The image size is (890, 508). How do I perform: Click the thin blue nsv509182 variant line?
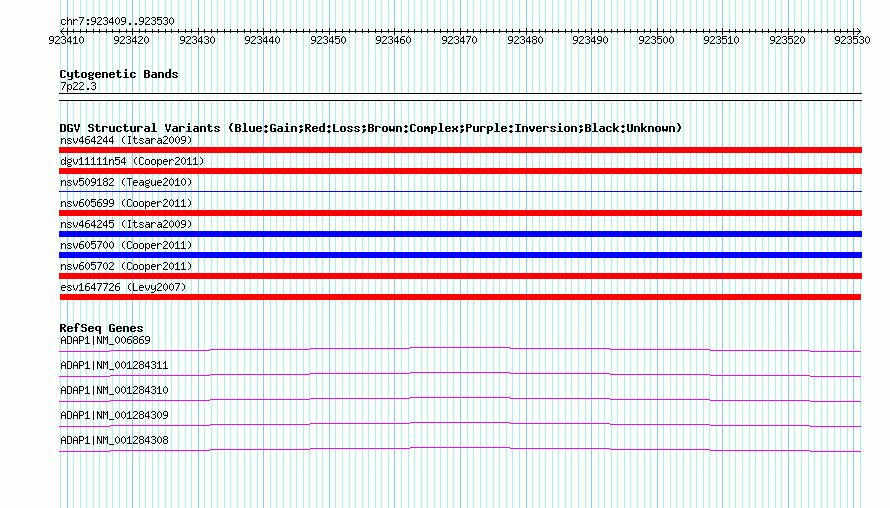point(460,191)
